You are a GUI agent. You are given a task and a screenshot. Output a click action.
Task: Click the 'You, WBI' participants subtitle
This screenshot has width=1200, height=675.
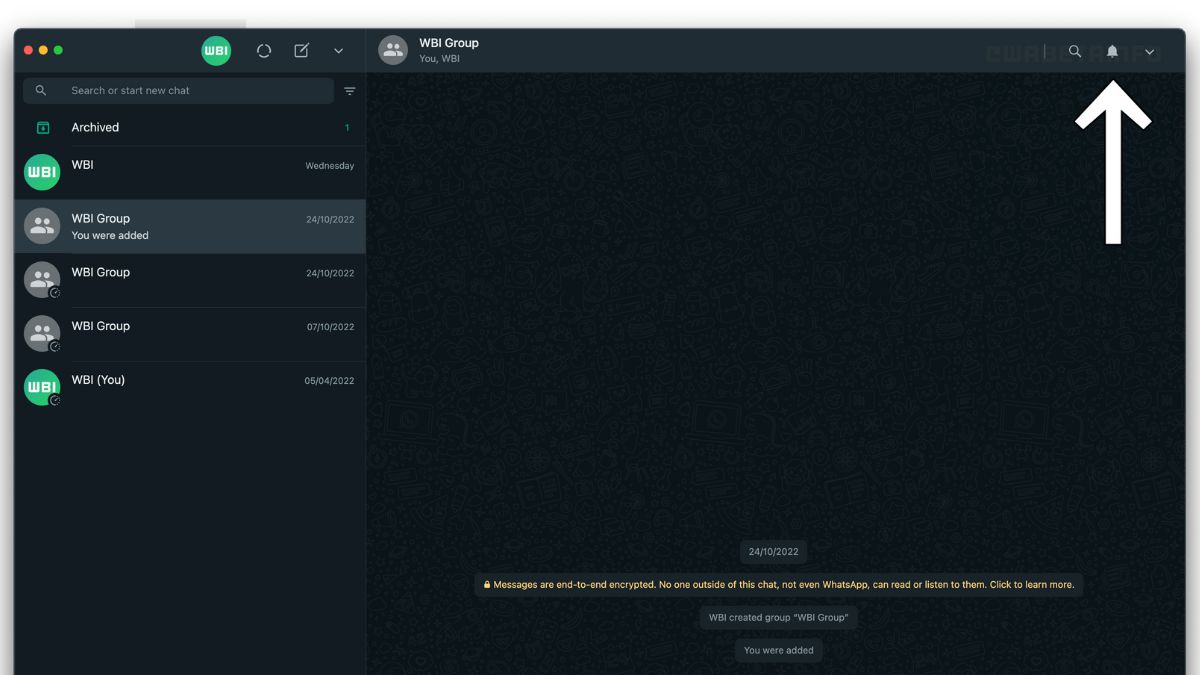[x=440, y=59]
